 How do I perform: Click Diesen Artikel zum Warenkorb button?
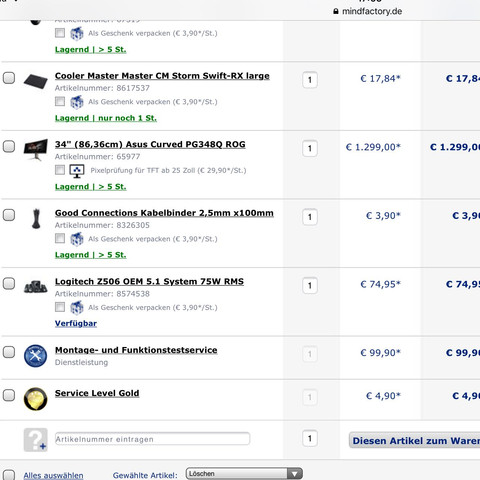(414, 441)
